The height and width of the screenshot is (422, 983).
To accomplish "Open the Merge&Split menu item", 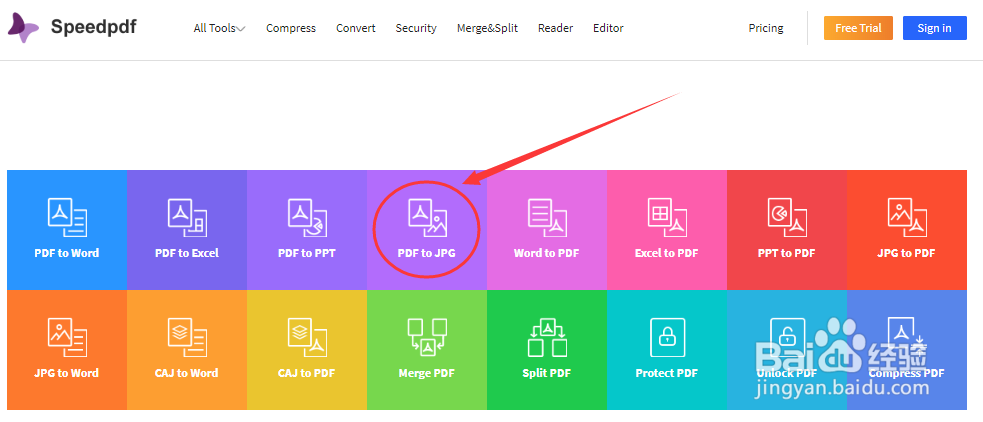I will (487, 28).
